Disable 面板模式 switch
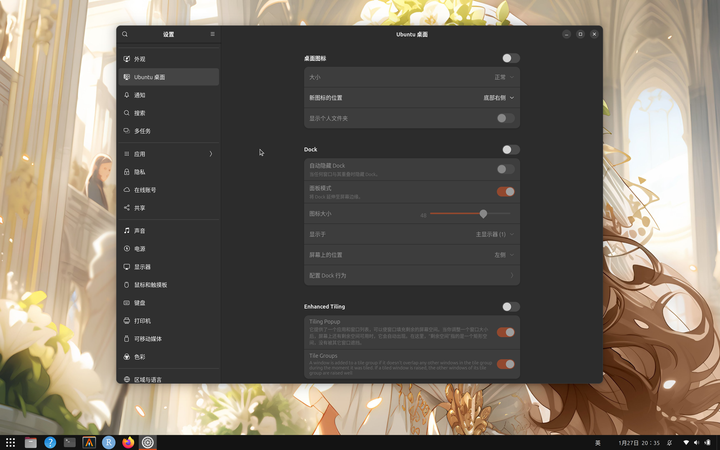Viewport: 720px width, 450px height. click(506, 191)
